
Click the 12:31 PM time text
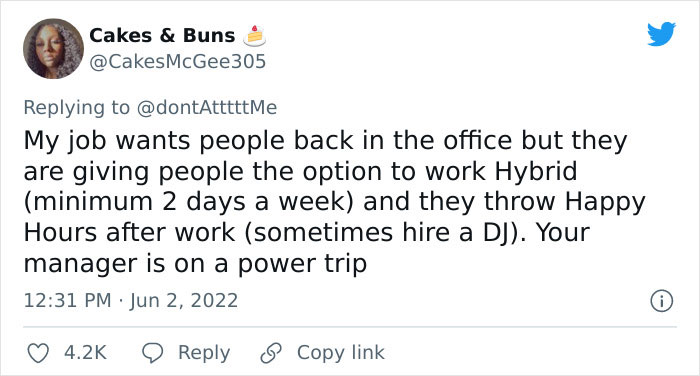point(67,300)
